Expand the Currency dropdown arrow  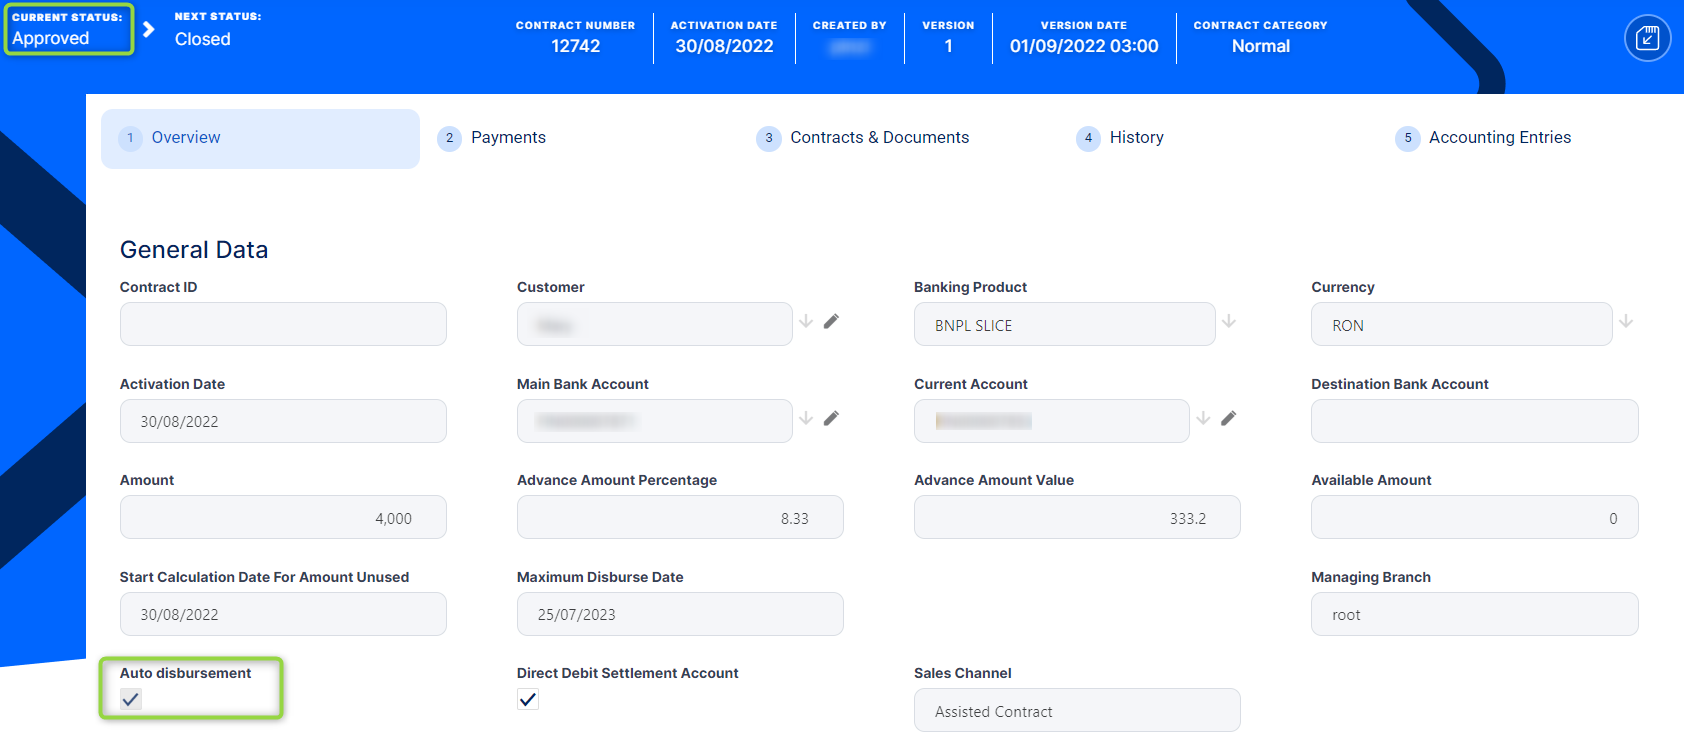tap(1626, 322)
